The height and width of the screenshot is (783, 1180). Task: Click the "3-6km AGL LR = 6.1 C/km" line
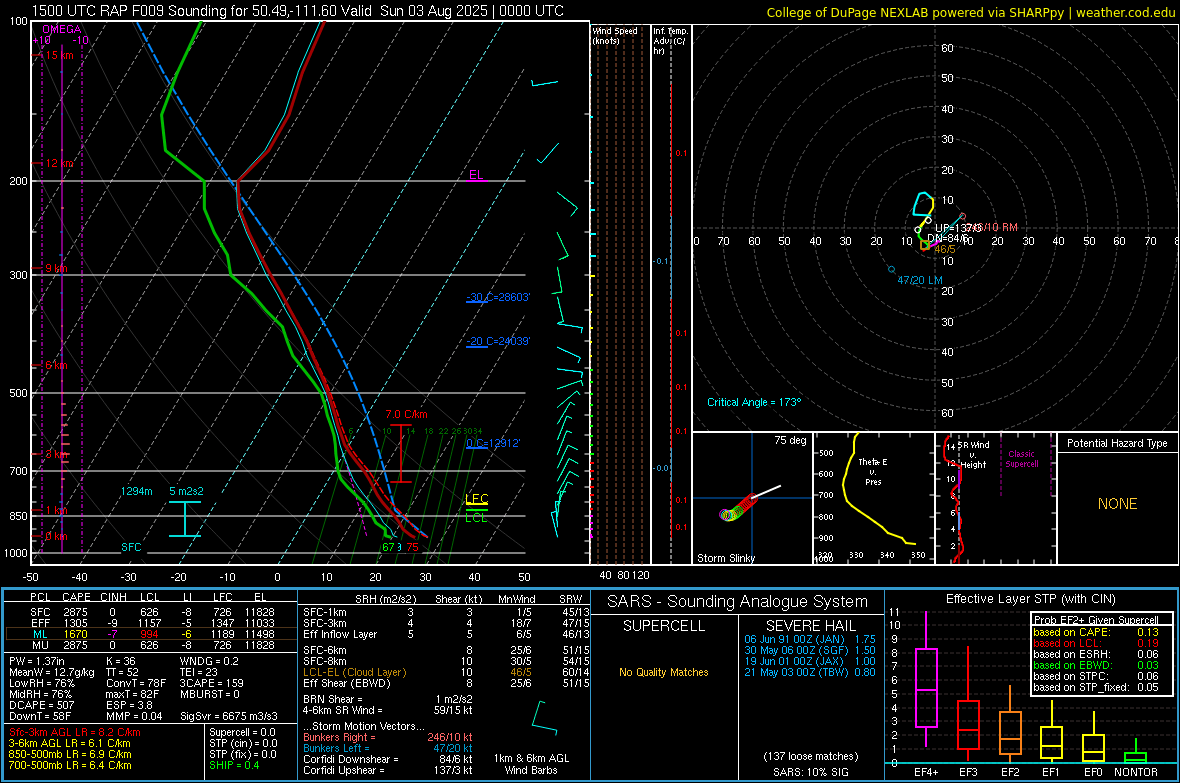tap(69, 743)
